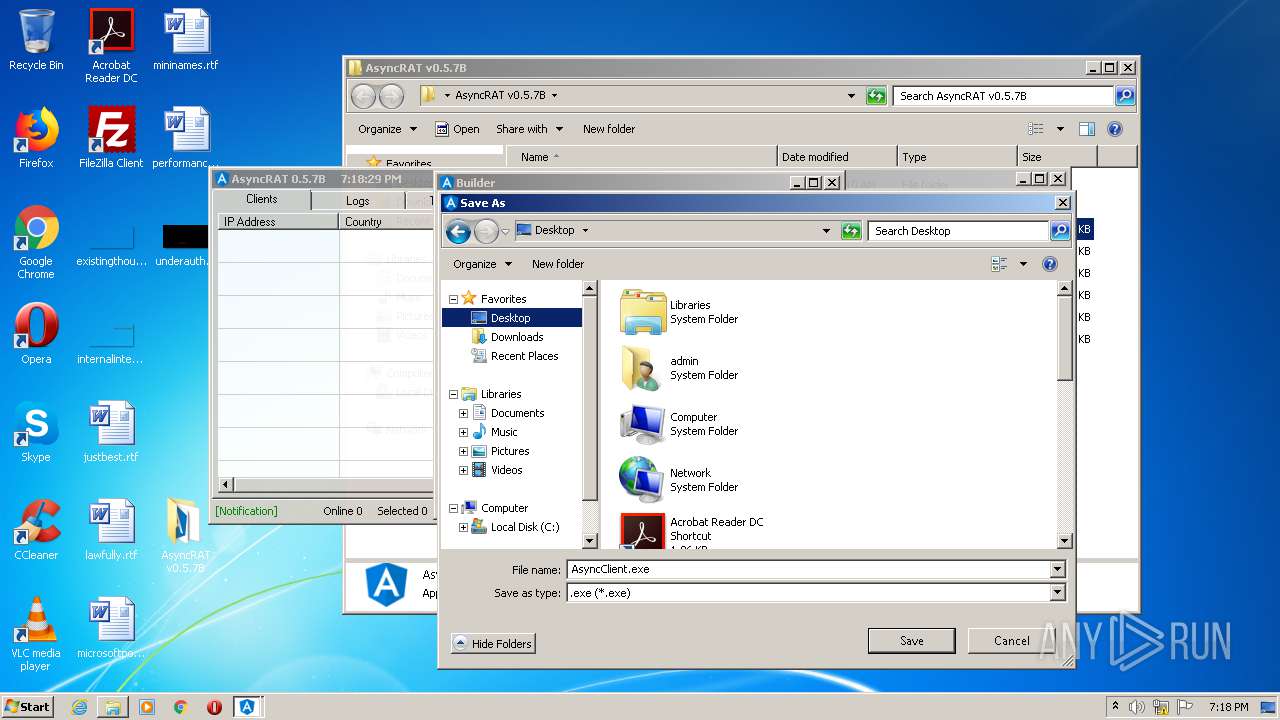Click the Name column header in Explorer window
The height and width of the screenshot is (720, 1280).
[x=641, y=157]
